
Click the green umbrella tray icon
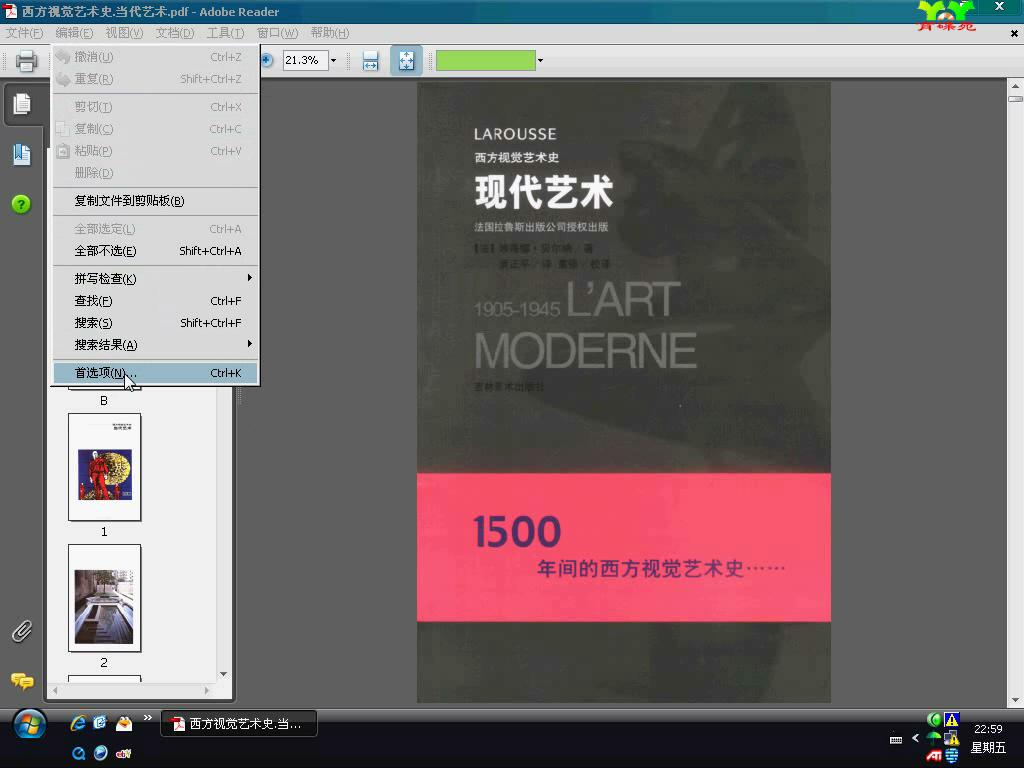tap(934, 737)
